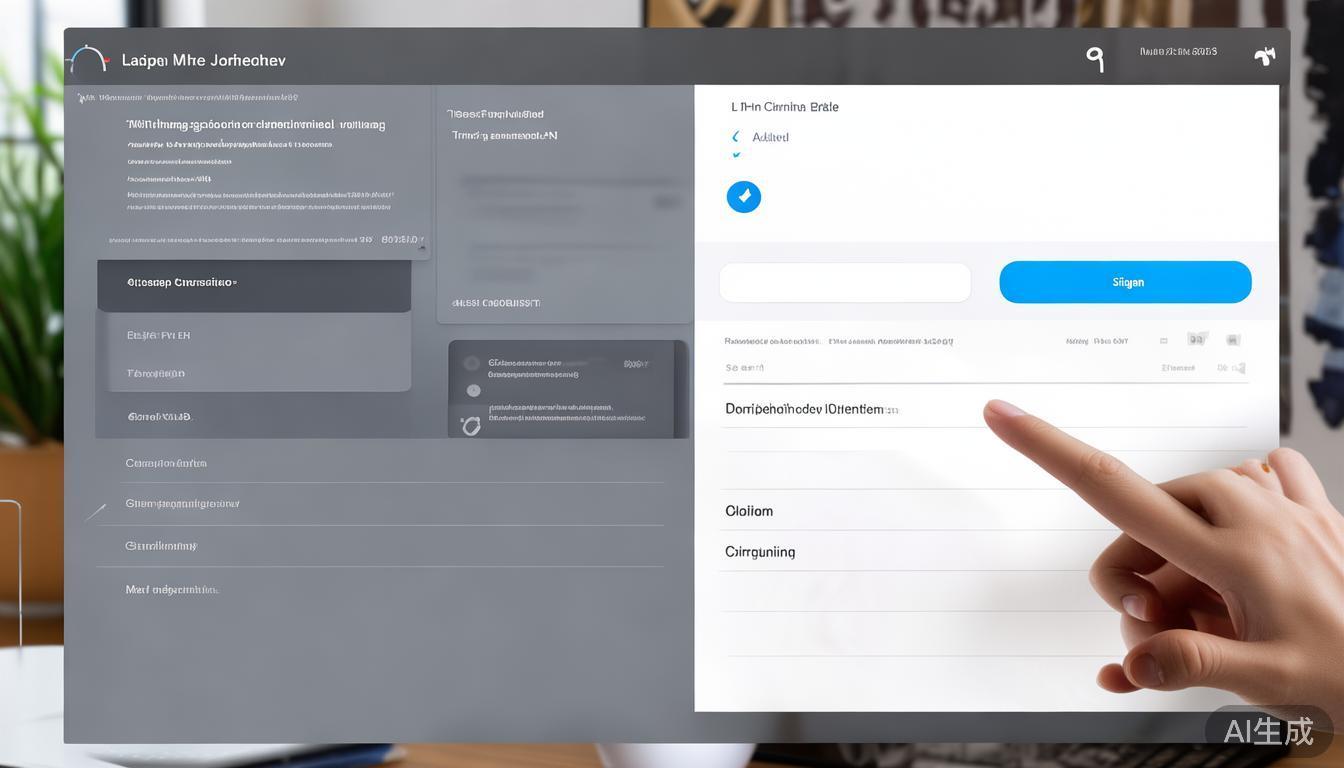Select the highlighted 'Ctosaep Cirvsaitieo' menu item
The width and height of the screenshot is (1344, 768).
point(254,283)
